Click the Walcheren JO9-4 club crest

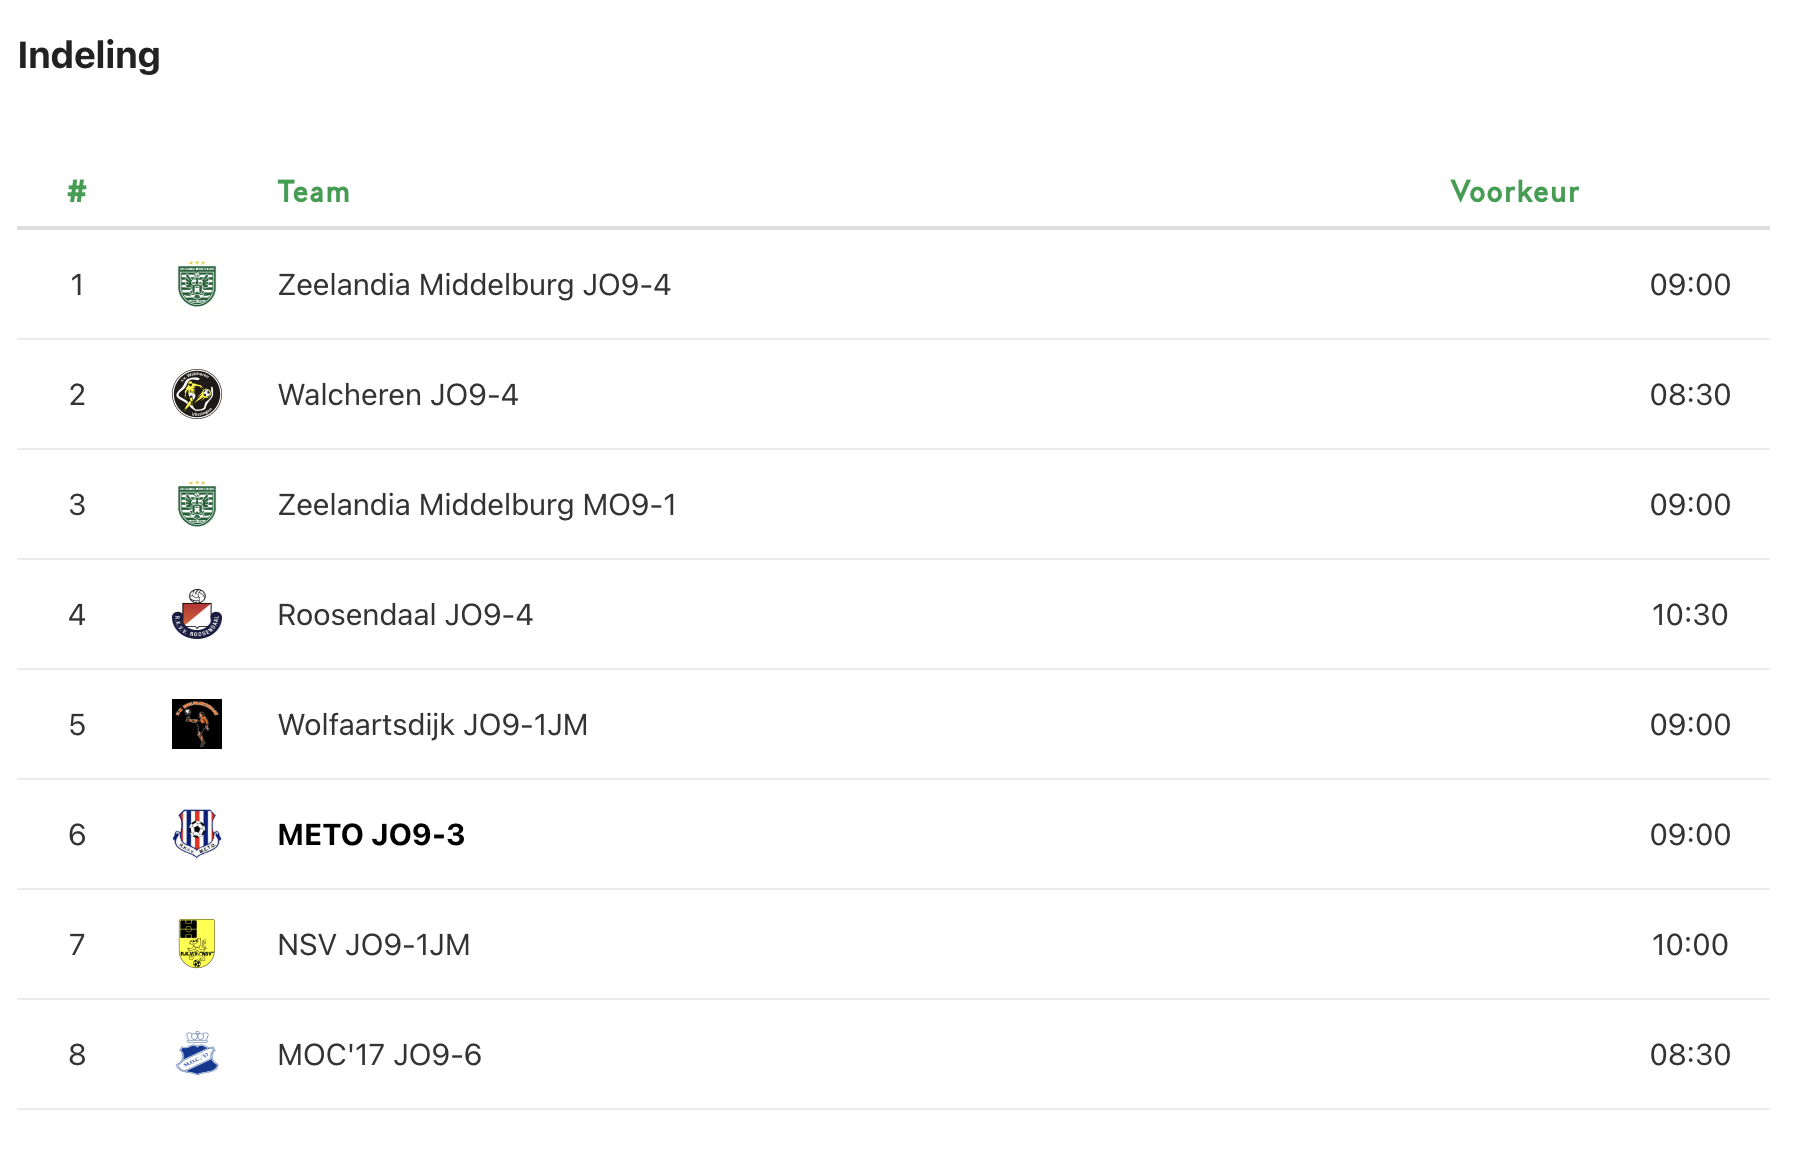[x=197, y=395]
